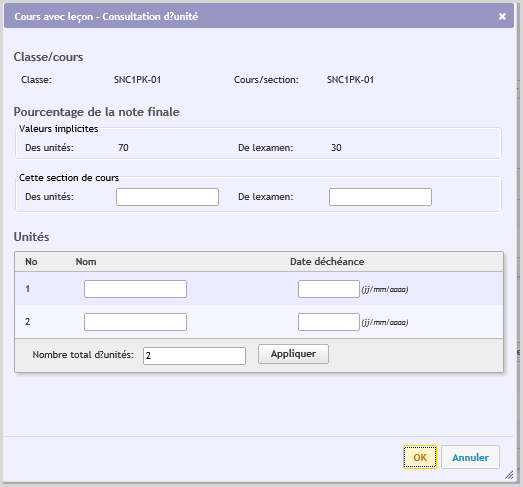The width and height of the screenshot is (523, 487).
Task: Click the Nombre total d?unités label
Action: (x=83, y=355)
